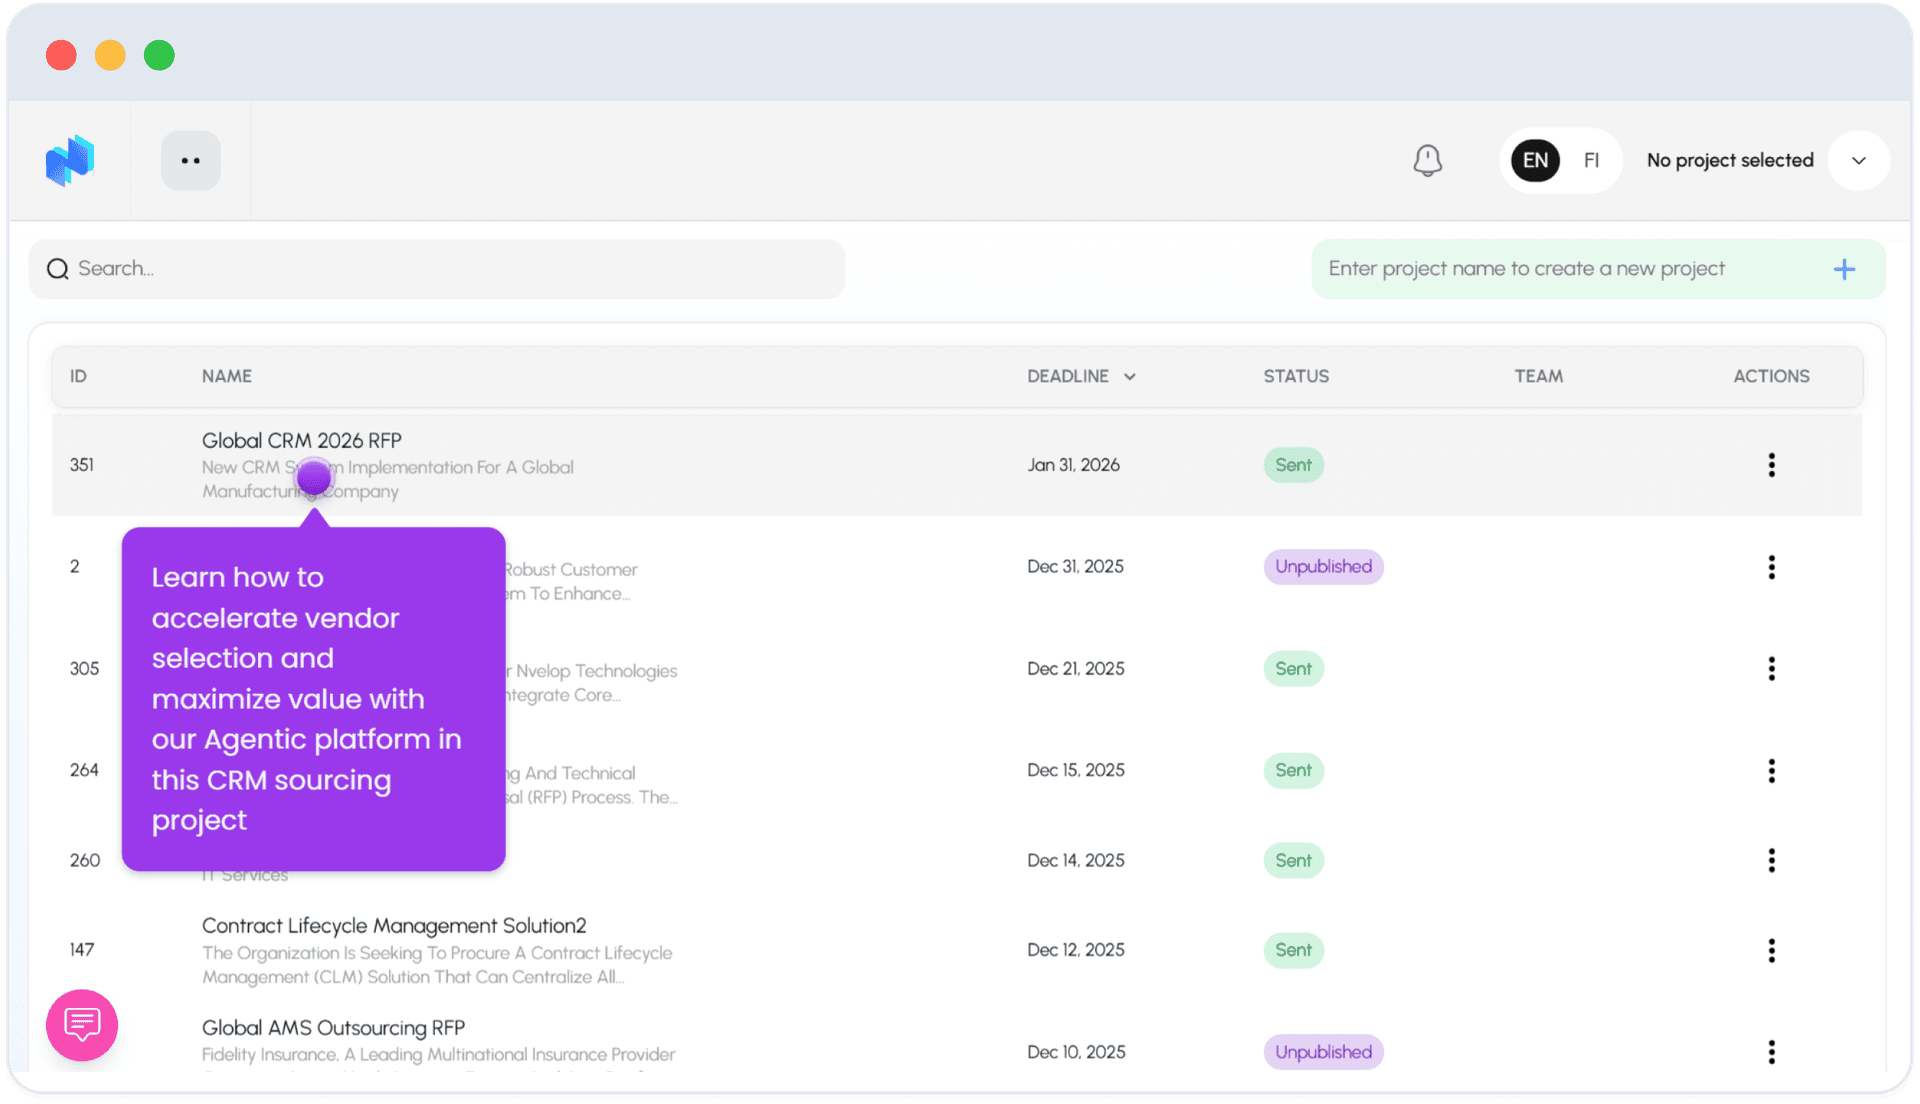Click the TEAM column header

pyautogui.click(x=1538, y=376)
